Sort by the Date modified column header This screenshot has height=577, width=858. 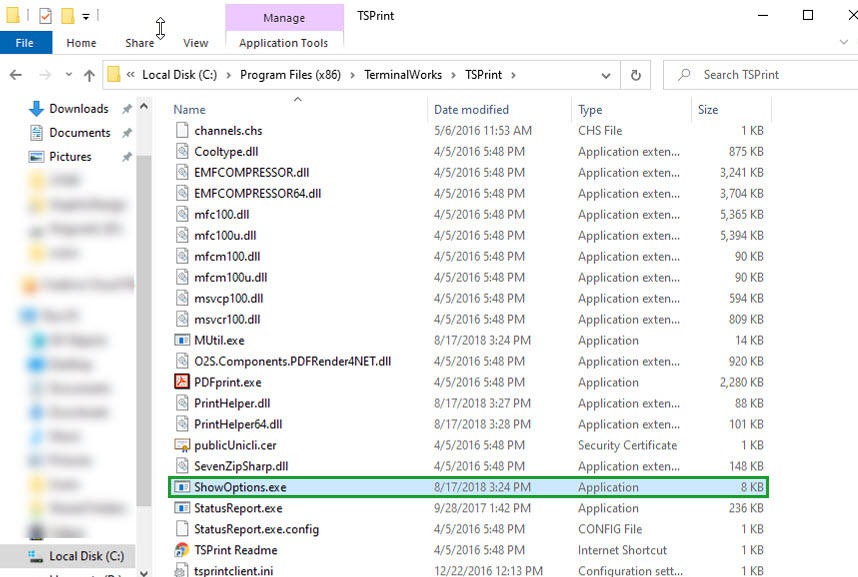point(471,110)
